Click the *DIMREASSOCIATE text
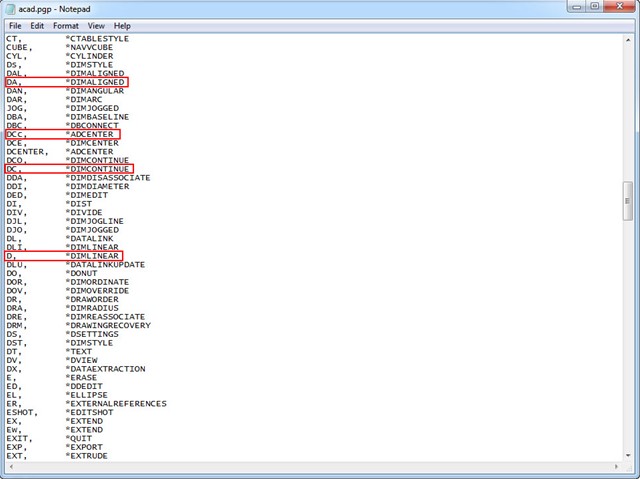The height and width of the screenshot is (479, 640). (x=105, y=317)
